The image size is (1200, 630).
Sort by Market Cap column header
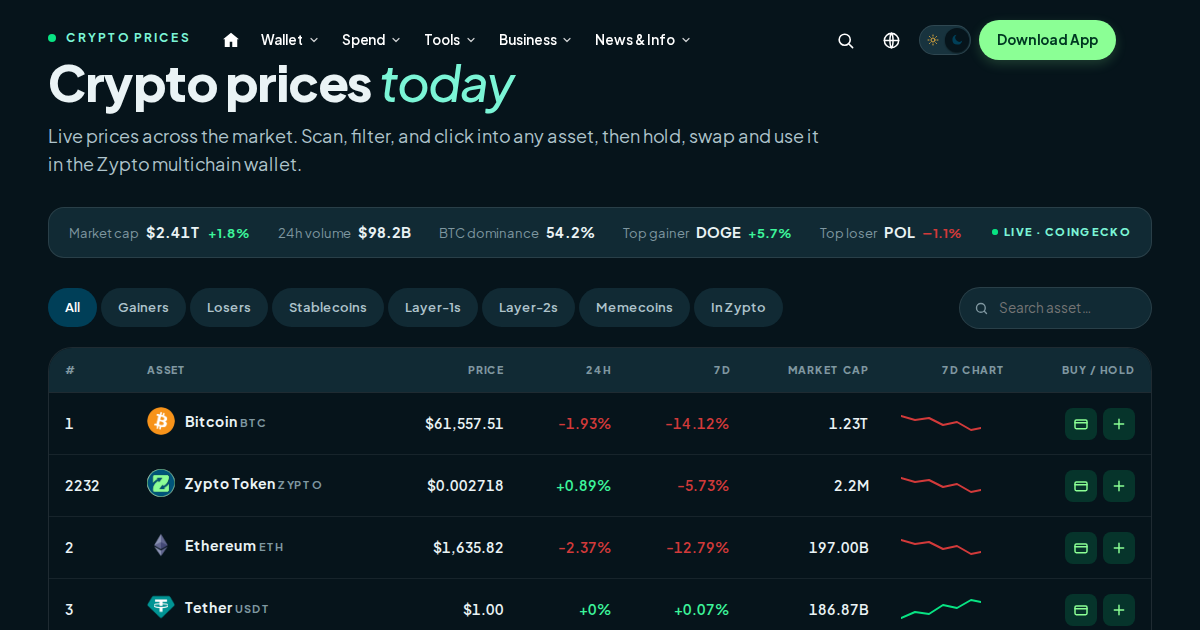pyautogui.click(x=828, y=370)
